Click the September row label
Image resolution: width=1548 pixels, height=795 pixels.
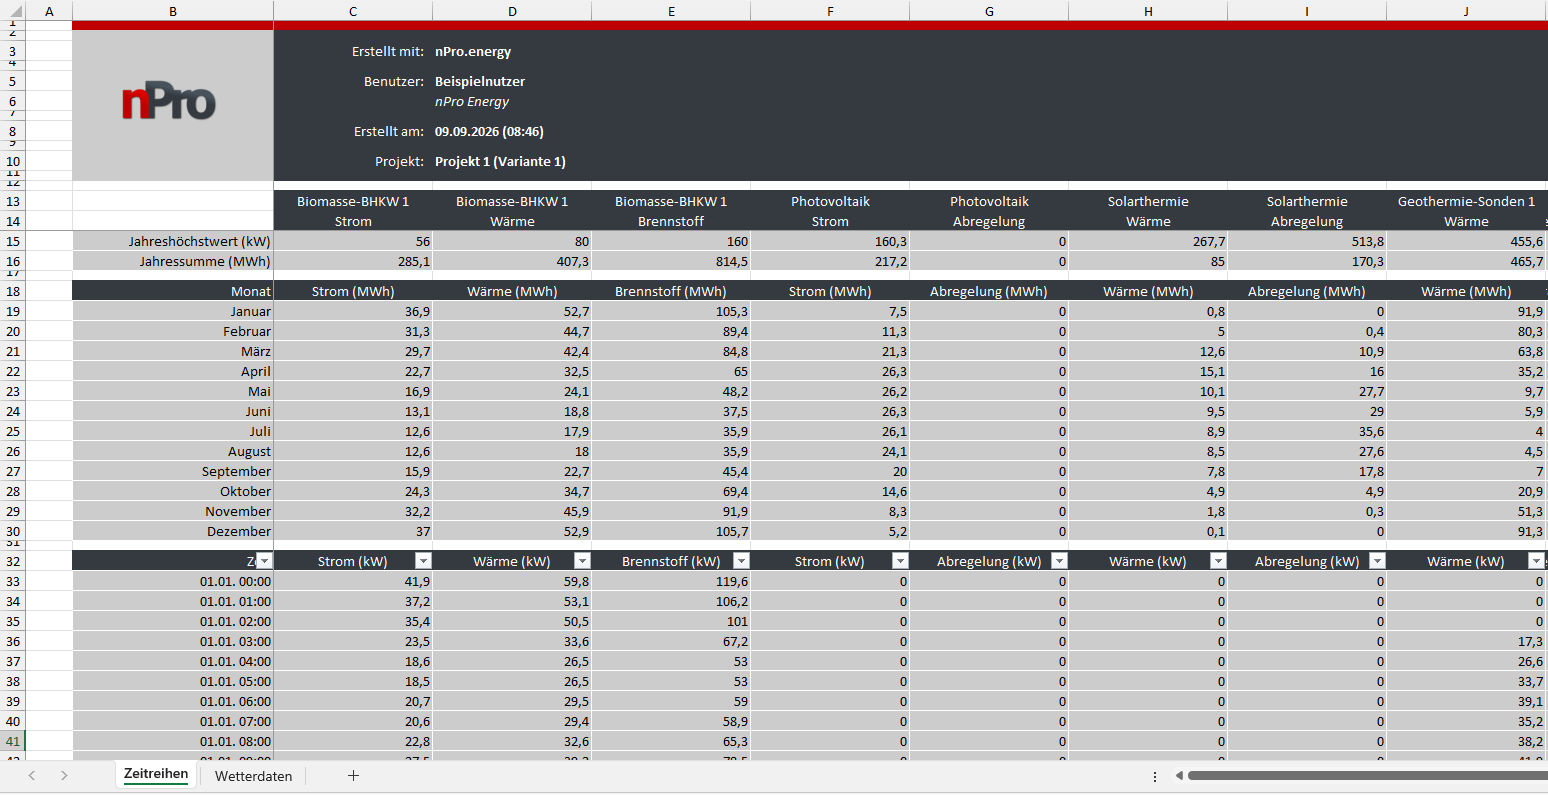coord(173,471)
